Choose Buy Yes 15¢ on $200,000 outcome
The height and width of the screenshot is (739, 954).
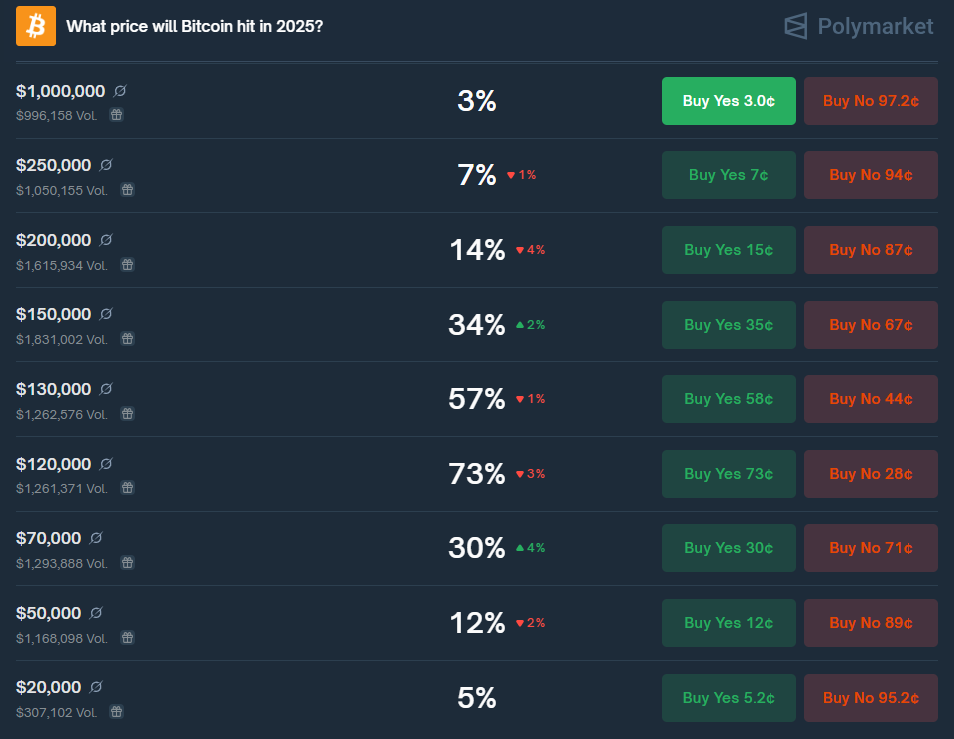point(728,250)
